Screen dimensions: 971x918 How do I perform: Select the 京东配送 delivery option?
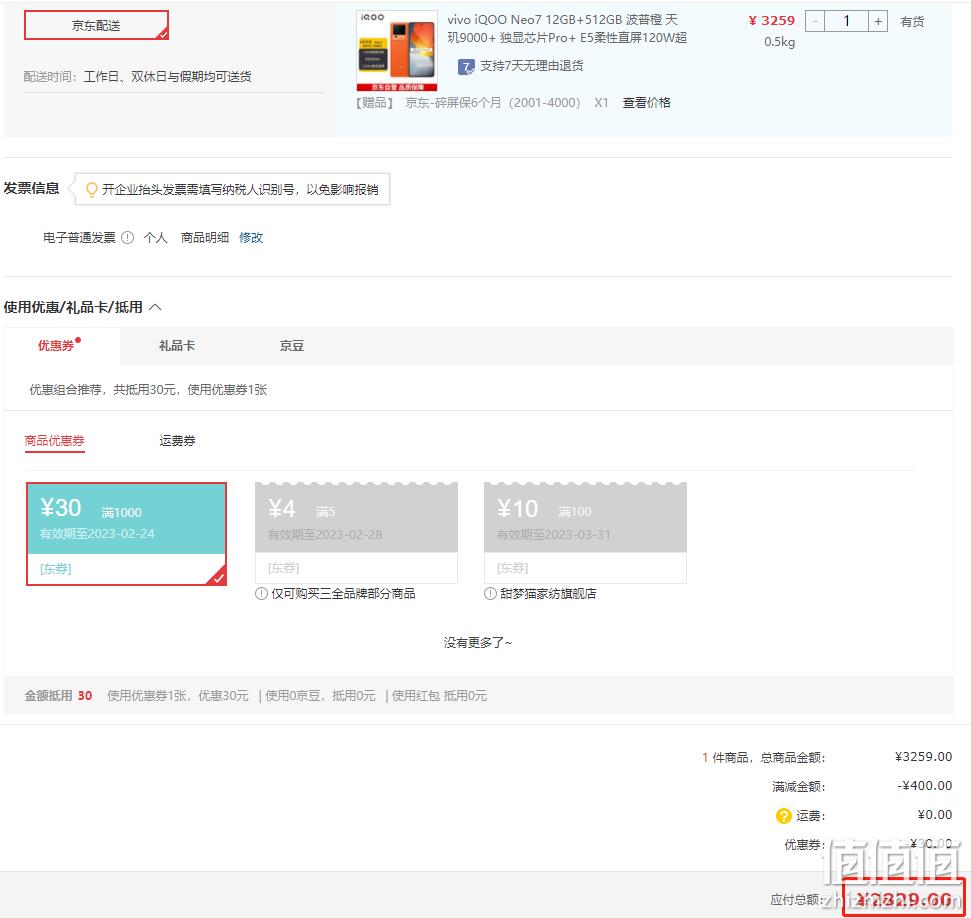click(96, 25)
